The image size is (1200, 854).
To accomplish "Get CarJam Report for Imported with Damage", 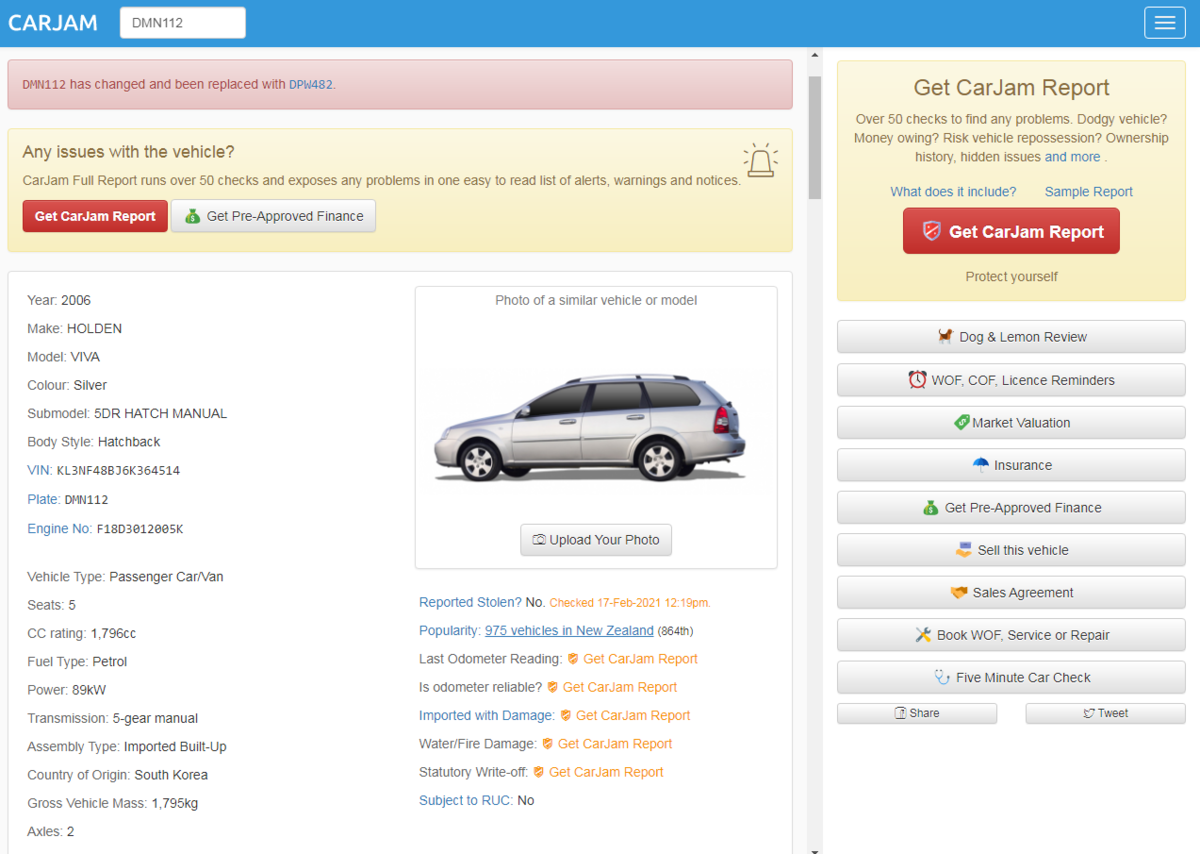I will point(625,716).
